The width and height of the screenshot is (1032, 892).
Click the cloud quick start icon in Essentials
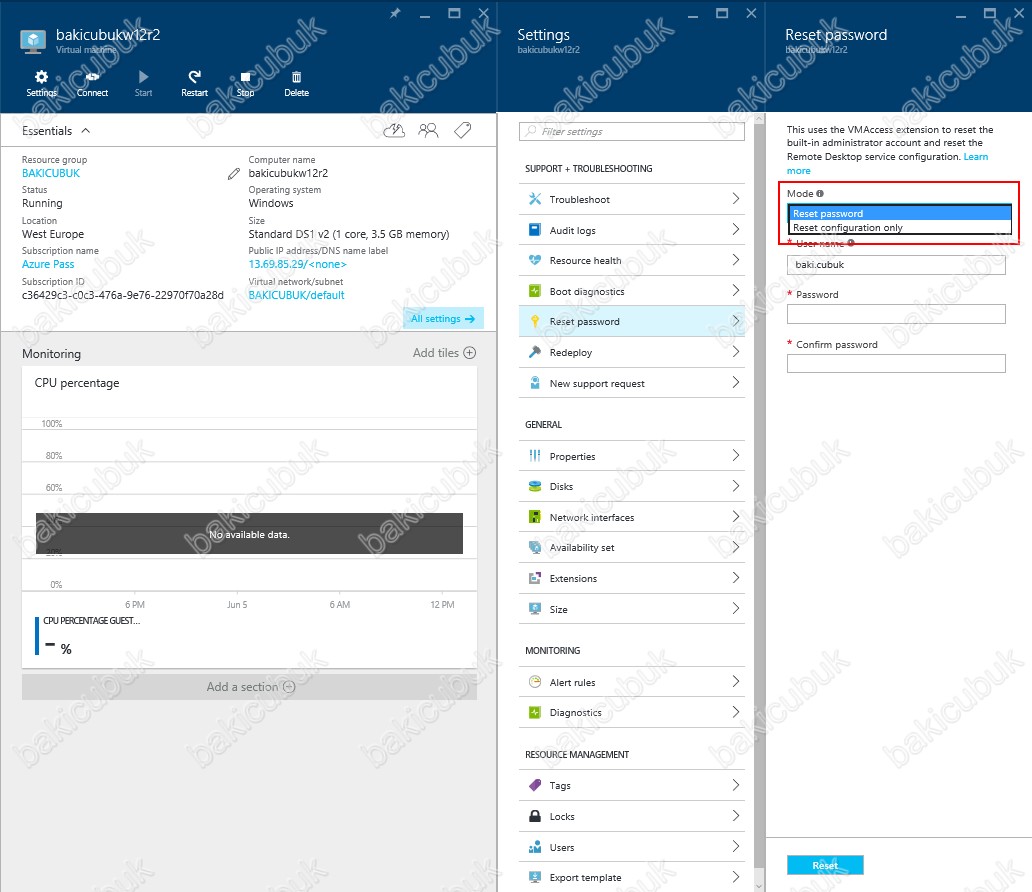point(394,130)
